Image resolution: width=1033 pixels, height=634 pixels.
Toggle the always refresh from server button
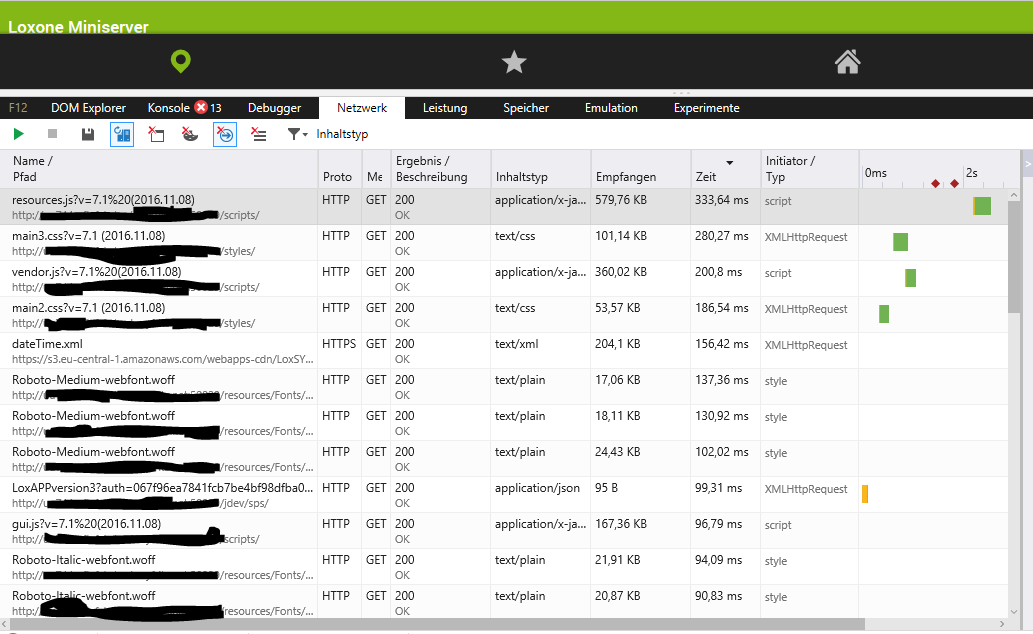click(x=121, y=134)
